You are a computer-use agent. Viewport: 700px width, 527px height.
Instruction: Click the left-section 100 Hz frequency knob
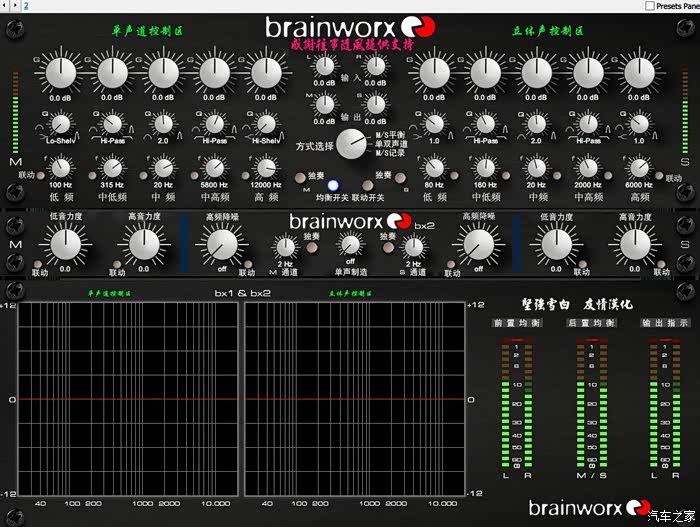(x=60, y=168)
